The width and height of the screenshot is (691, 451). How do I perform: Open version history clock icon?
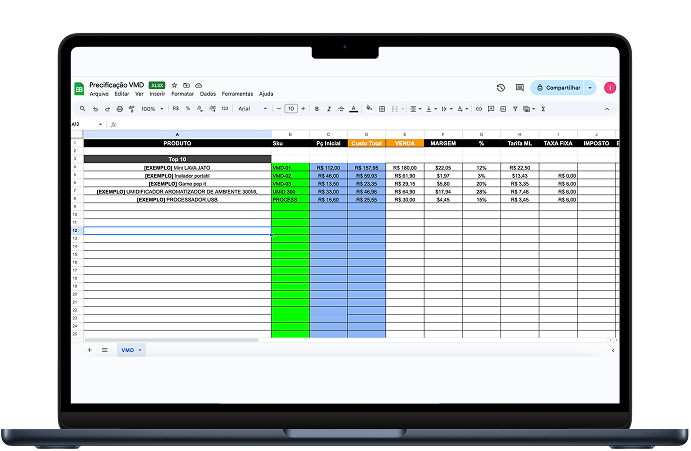[x=500, y=88]
